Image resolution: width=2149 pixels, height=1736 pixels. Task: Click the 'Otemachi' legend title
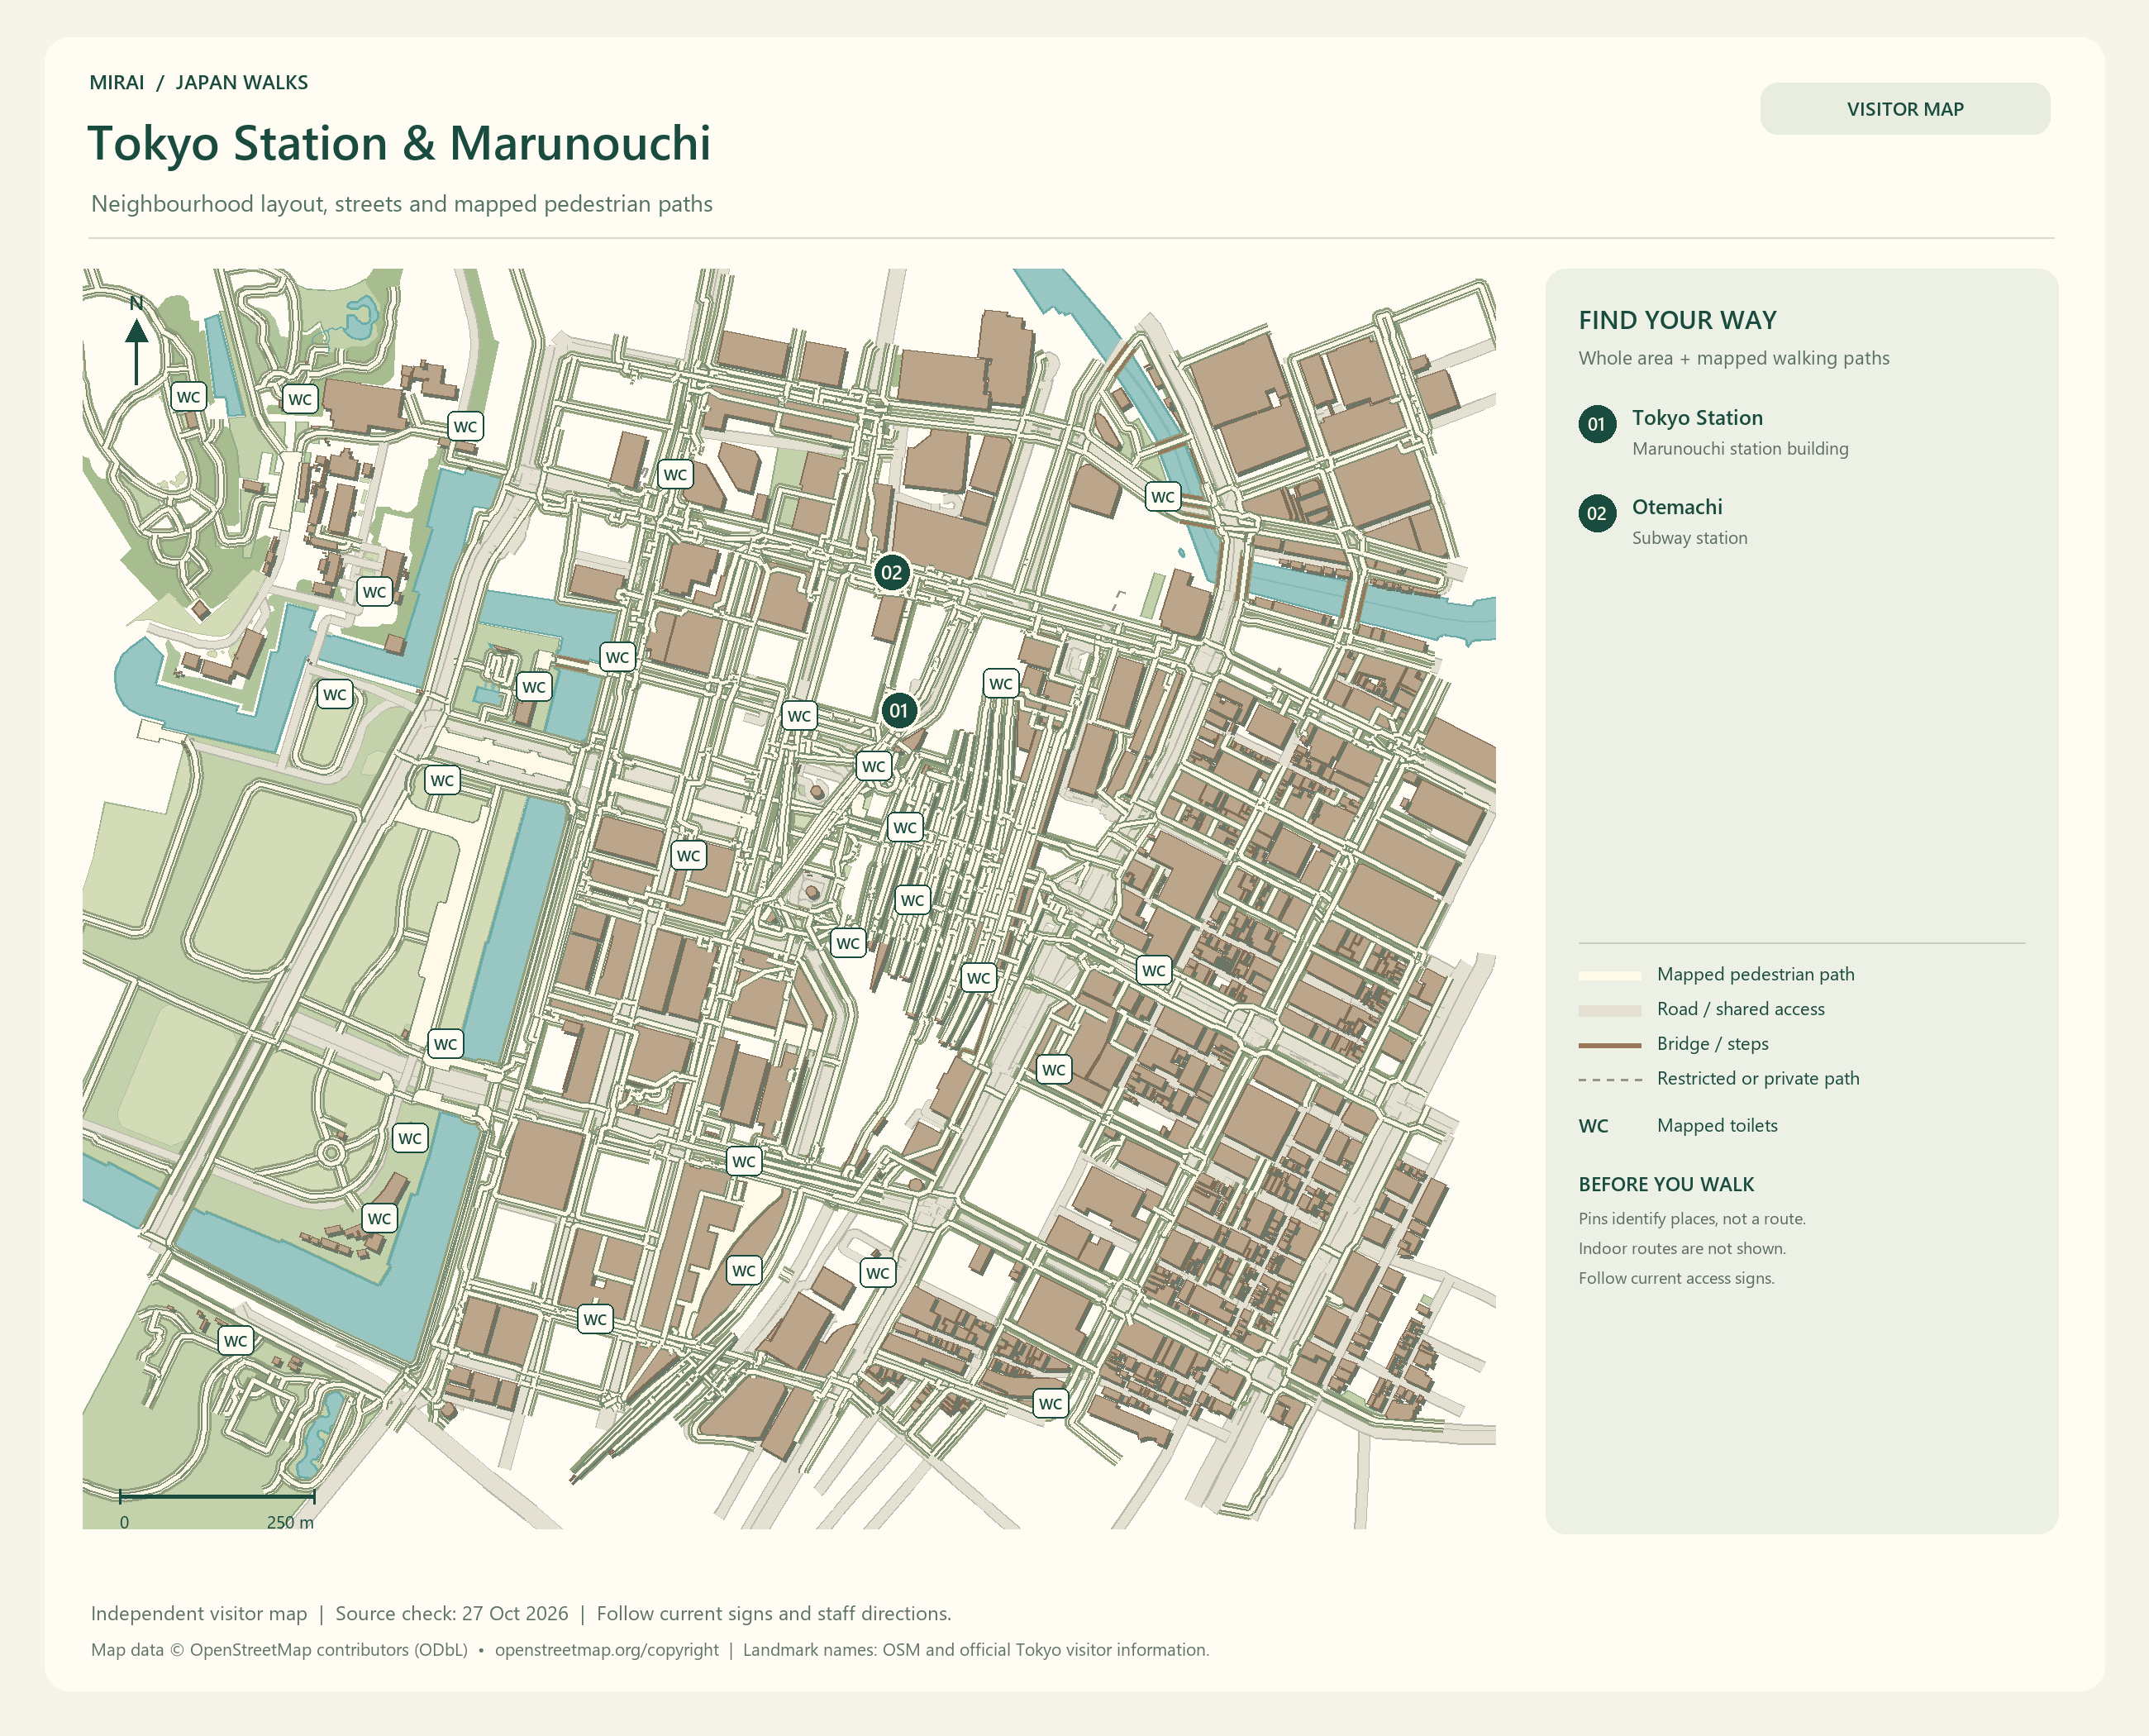[1677, 507]
